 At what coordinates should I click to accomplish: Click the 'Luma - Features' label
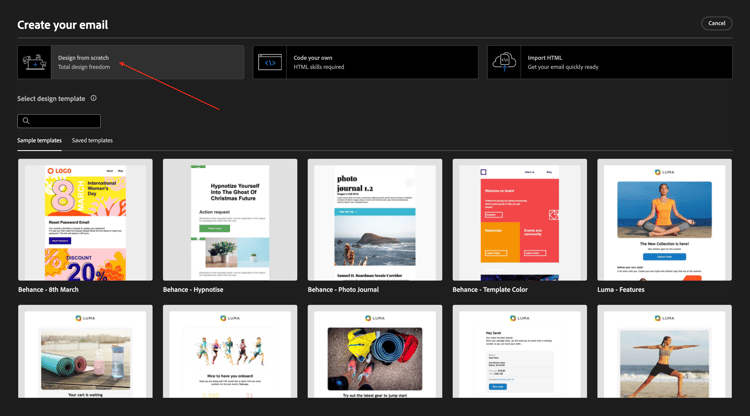point(621,290)
